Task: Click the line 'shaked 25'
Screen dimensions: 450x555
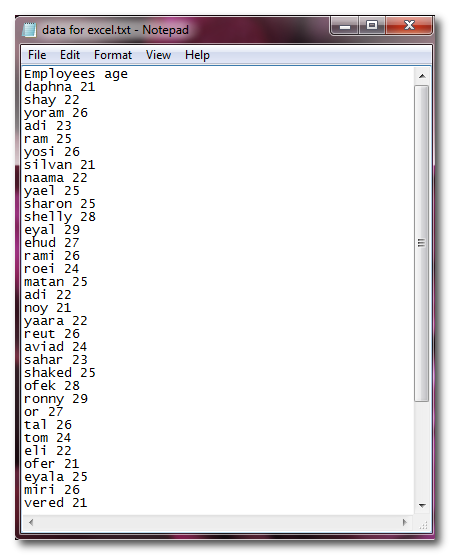Action: [x=59, y=373]
